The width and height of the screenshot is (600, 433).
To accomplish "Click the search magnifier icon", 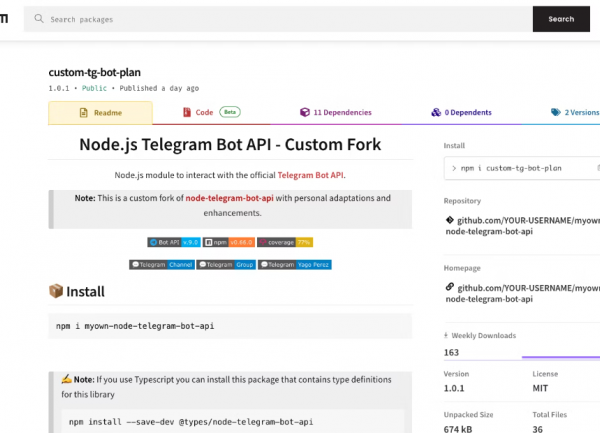I will pos(39,18).
